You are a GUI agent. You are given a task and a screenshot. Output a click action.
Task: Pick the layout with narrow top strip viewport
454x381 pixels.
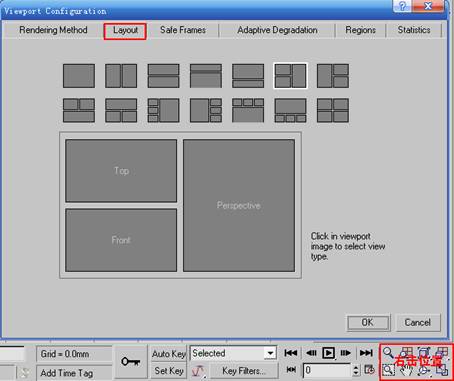tap(206, 76)
